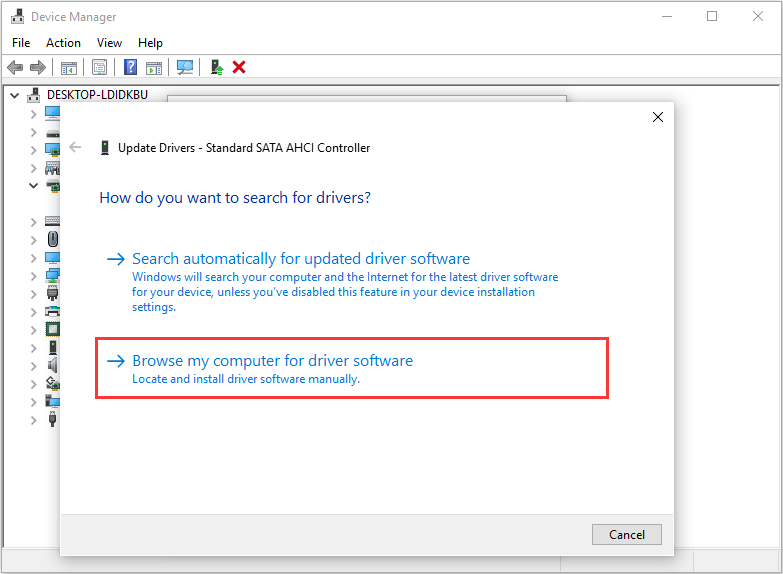Expand the chevron beside the printer icon
The width and height of the screenshot is (783, 574).
(33, 312)
